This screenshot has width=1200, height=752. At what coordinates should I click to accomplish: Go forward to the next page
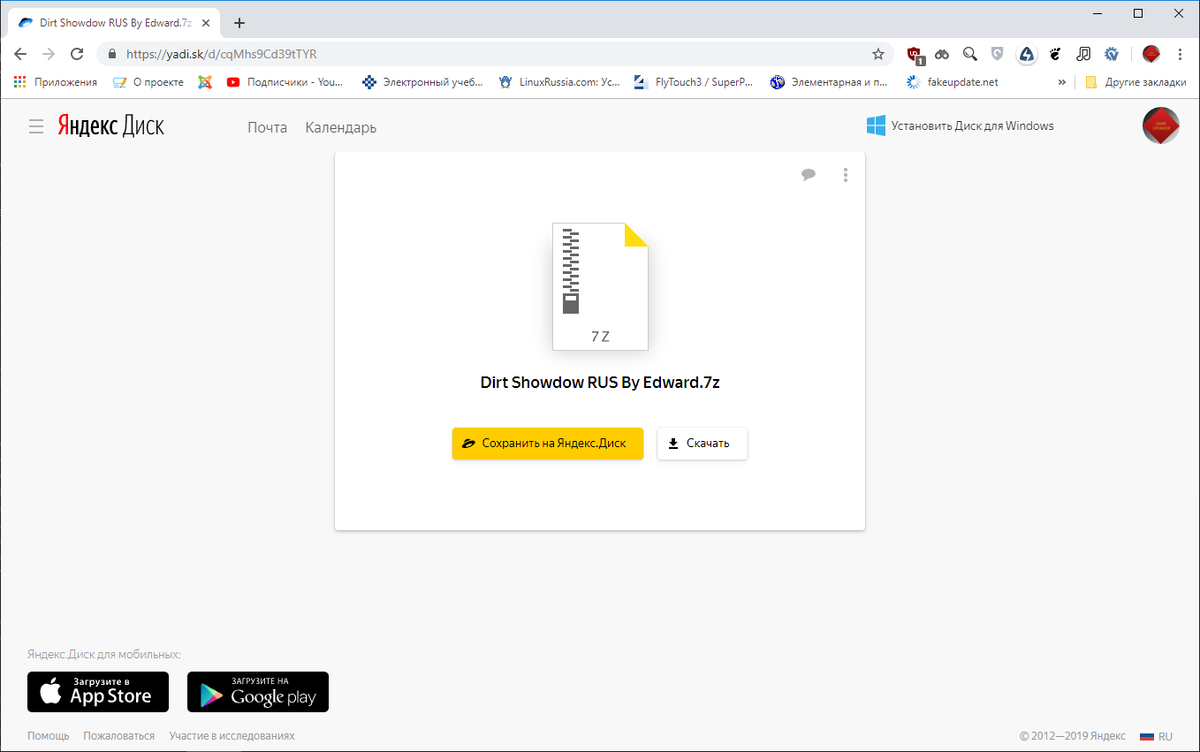48,54
